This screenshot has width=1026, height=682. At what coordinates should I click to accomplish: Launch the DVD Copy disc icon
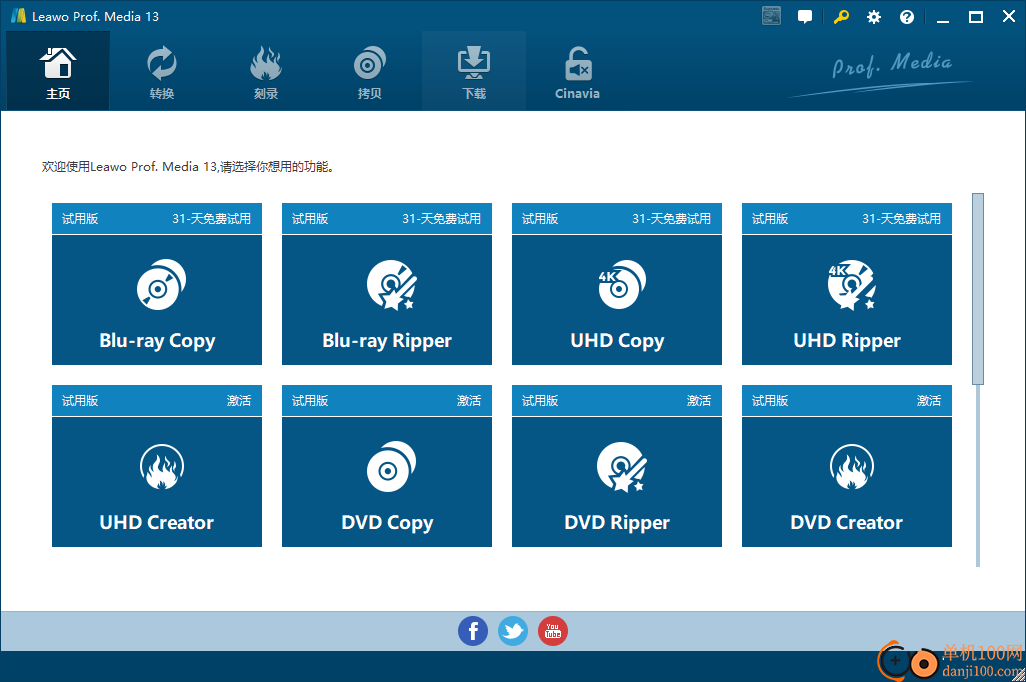click(x=391, y=467)
